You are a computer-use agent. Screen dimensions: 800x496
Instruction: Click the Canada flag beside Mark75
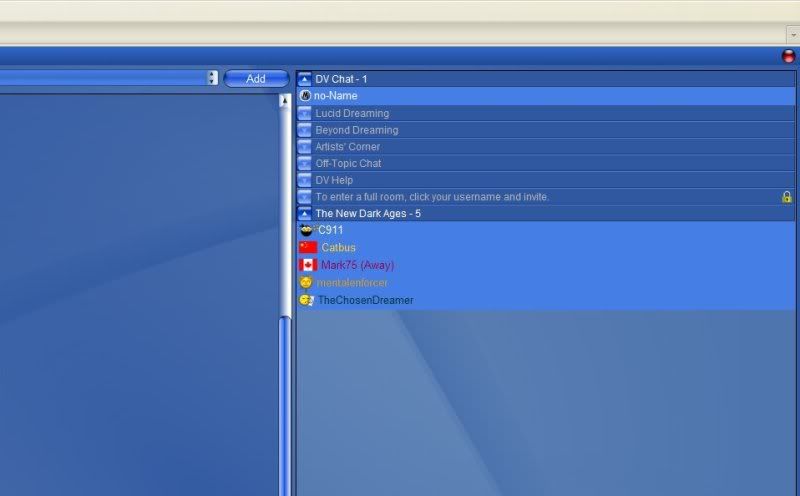point(308,265)
